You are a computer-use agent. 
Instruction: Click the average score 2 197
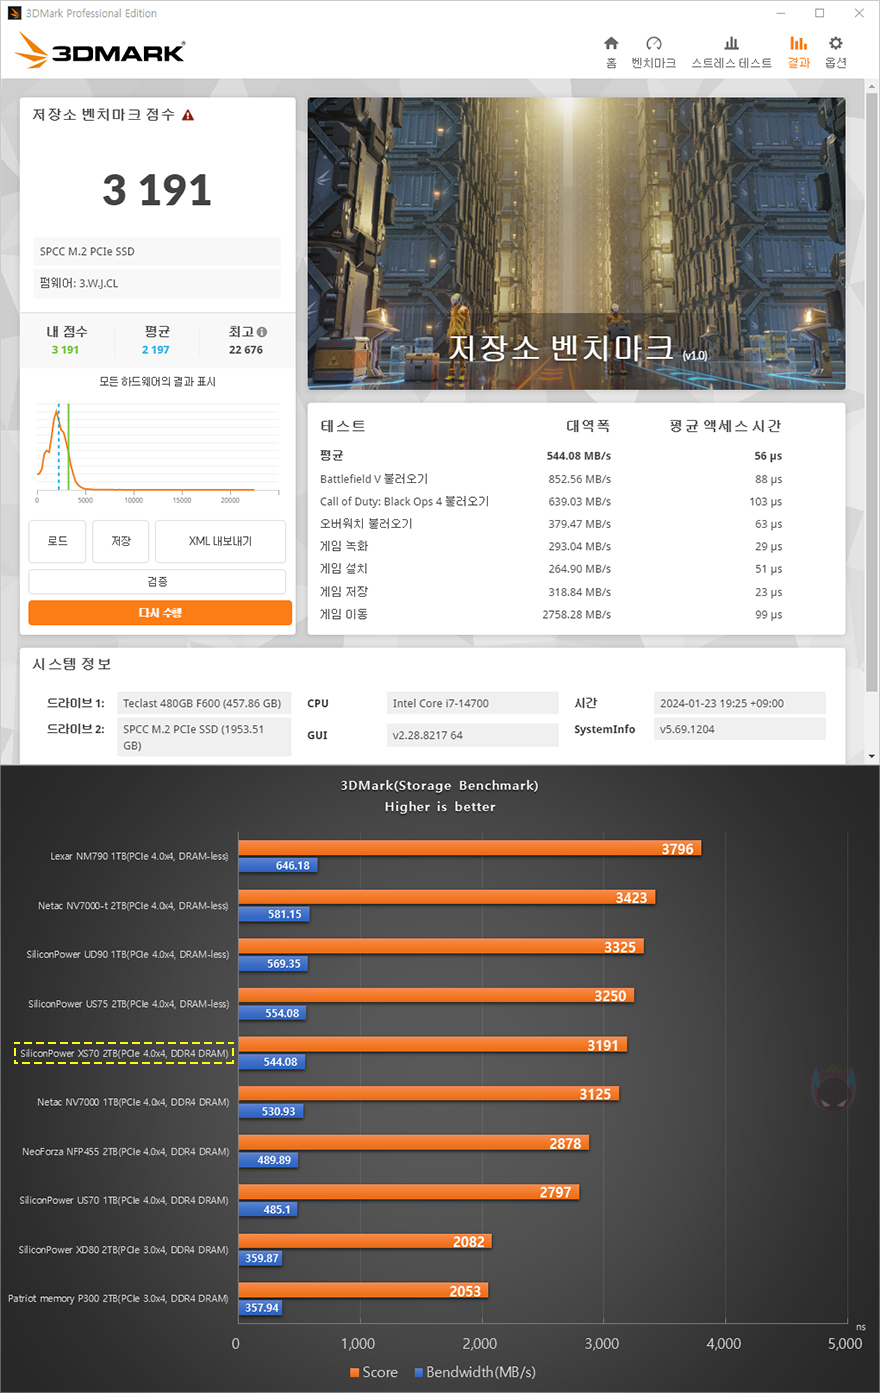[156, 350]
